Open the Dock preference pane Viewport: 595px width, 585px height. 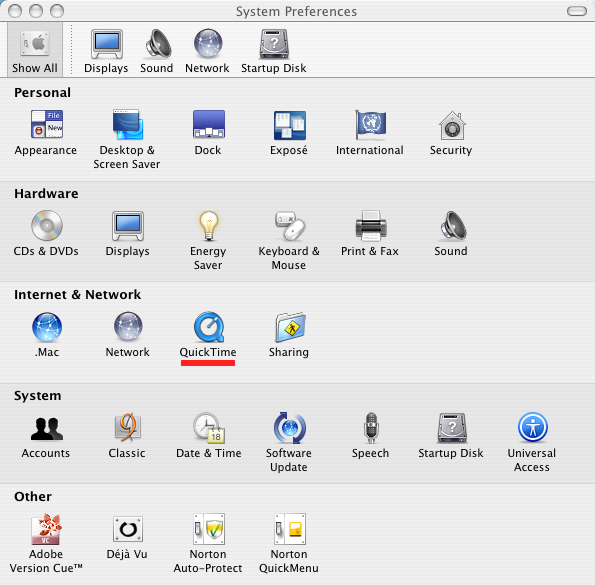coord(208,133)
